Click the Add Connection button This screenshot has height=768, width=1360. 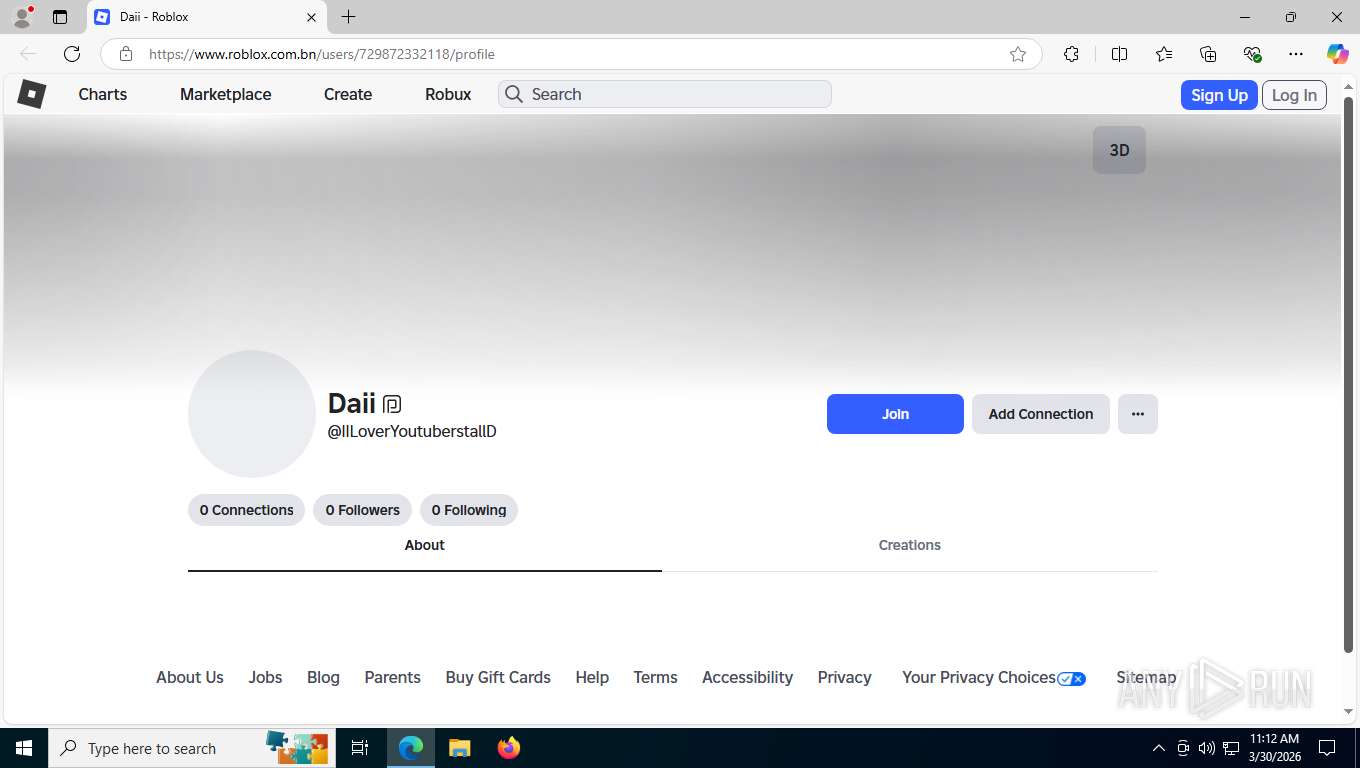(x=1041, y=414)
